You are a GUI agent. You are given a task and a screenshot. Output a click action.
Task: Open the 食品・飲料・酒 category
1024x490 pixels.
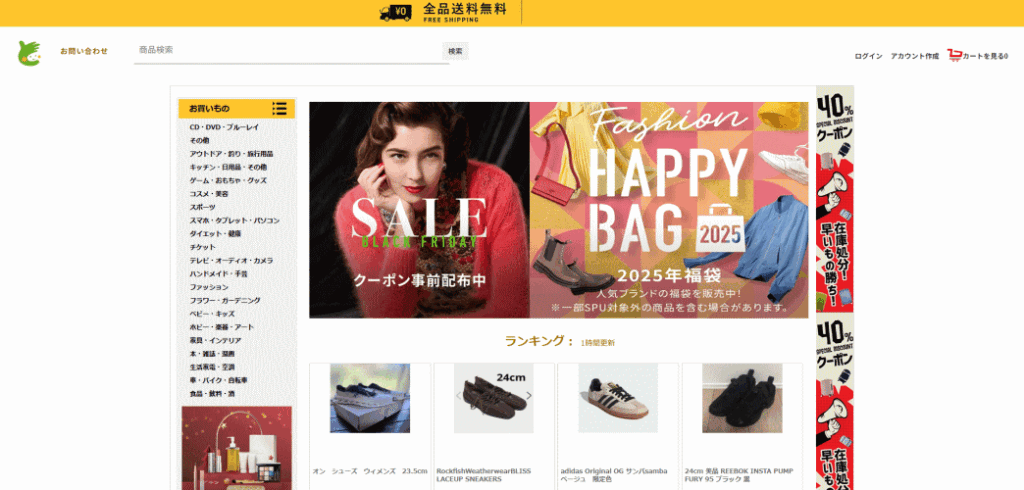213,394
